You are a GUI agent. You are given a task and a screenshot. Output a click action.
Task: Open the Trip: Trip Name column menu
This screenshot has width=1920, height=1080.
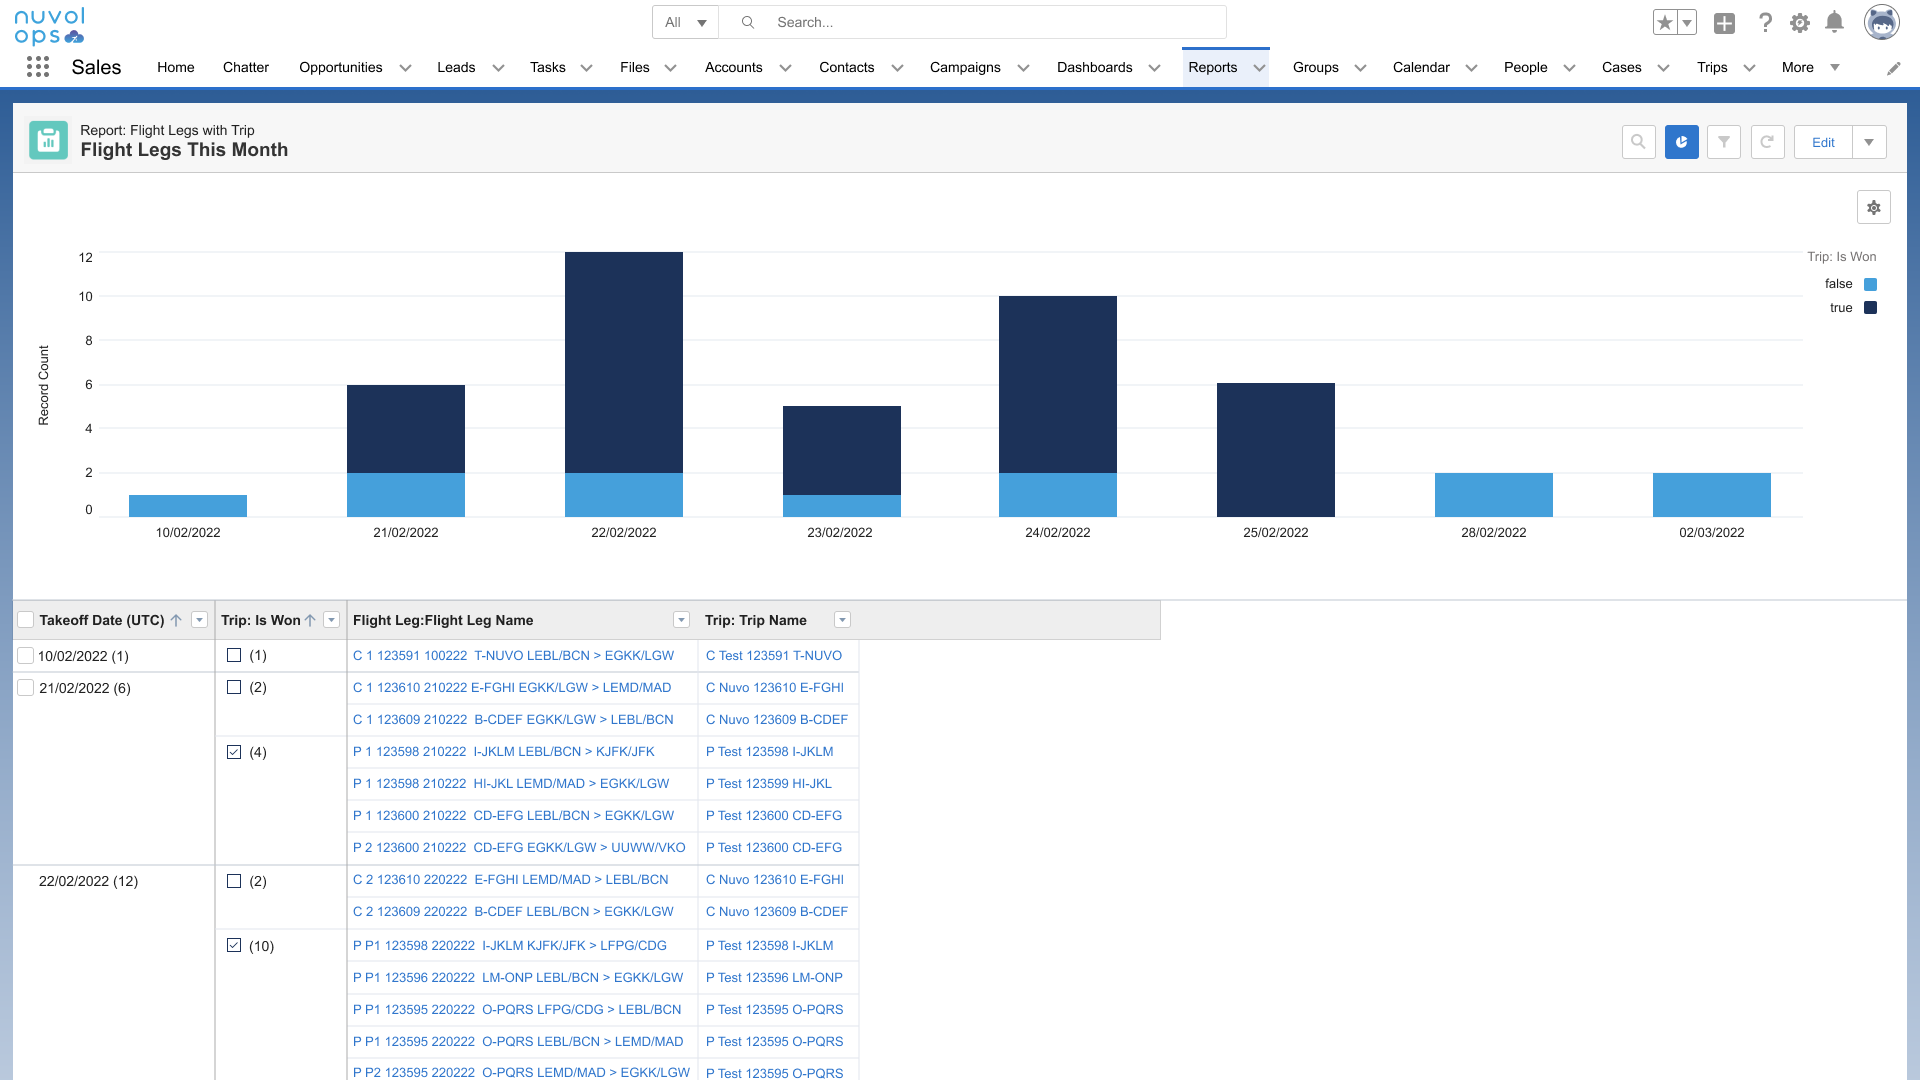[x=842, y=620]
